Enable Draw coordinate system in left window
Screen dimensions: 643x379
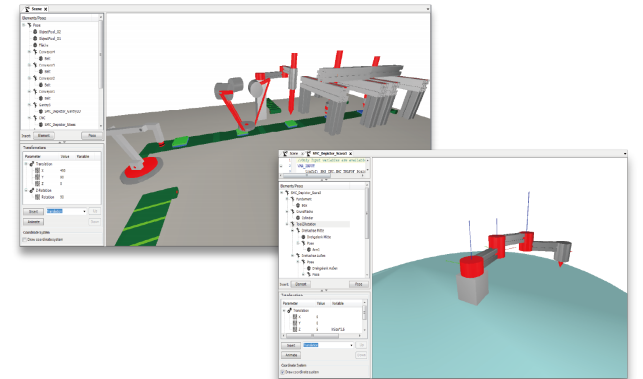click(x=25, y=240)
